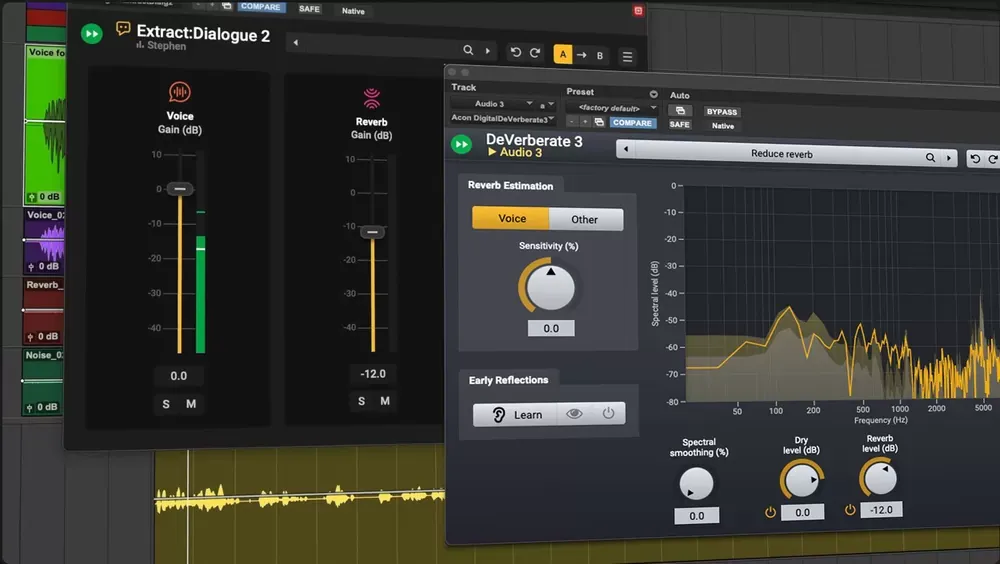Solo the Voice channel
Viewport: 1000px width, 564px height.
(166, 404)
